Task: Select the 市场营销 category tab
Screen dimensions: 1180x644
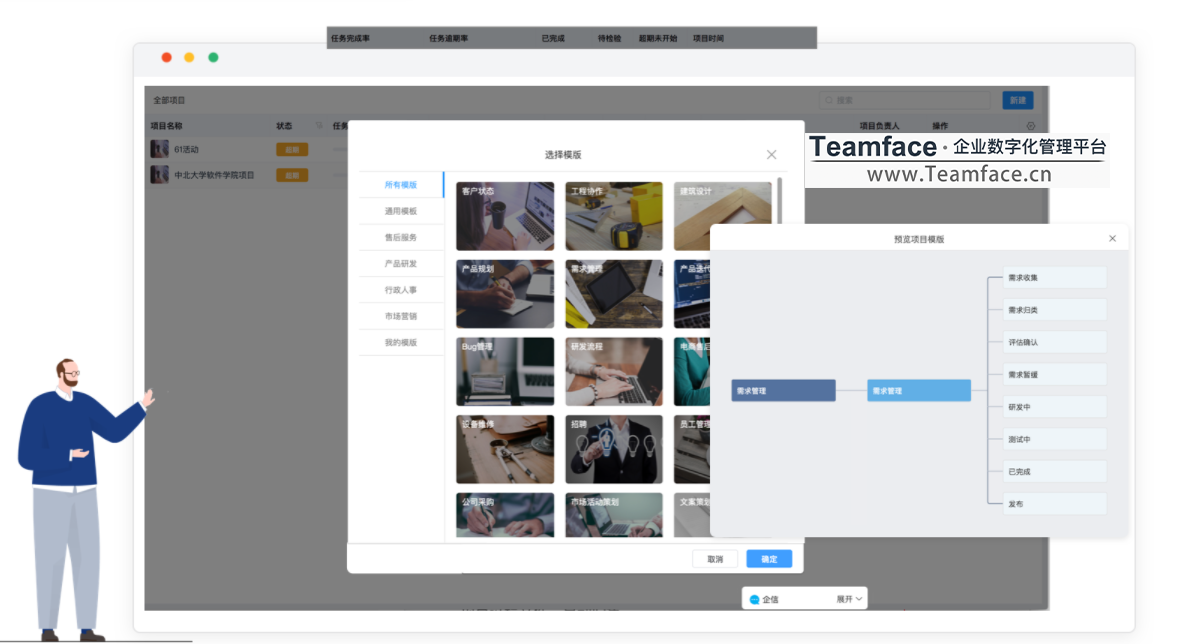Action: point(400,316)
